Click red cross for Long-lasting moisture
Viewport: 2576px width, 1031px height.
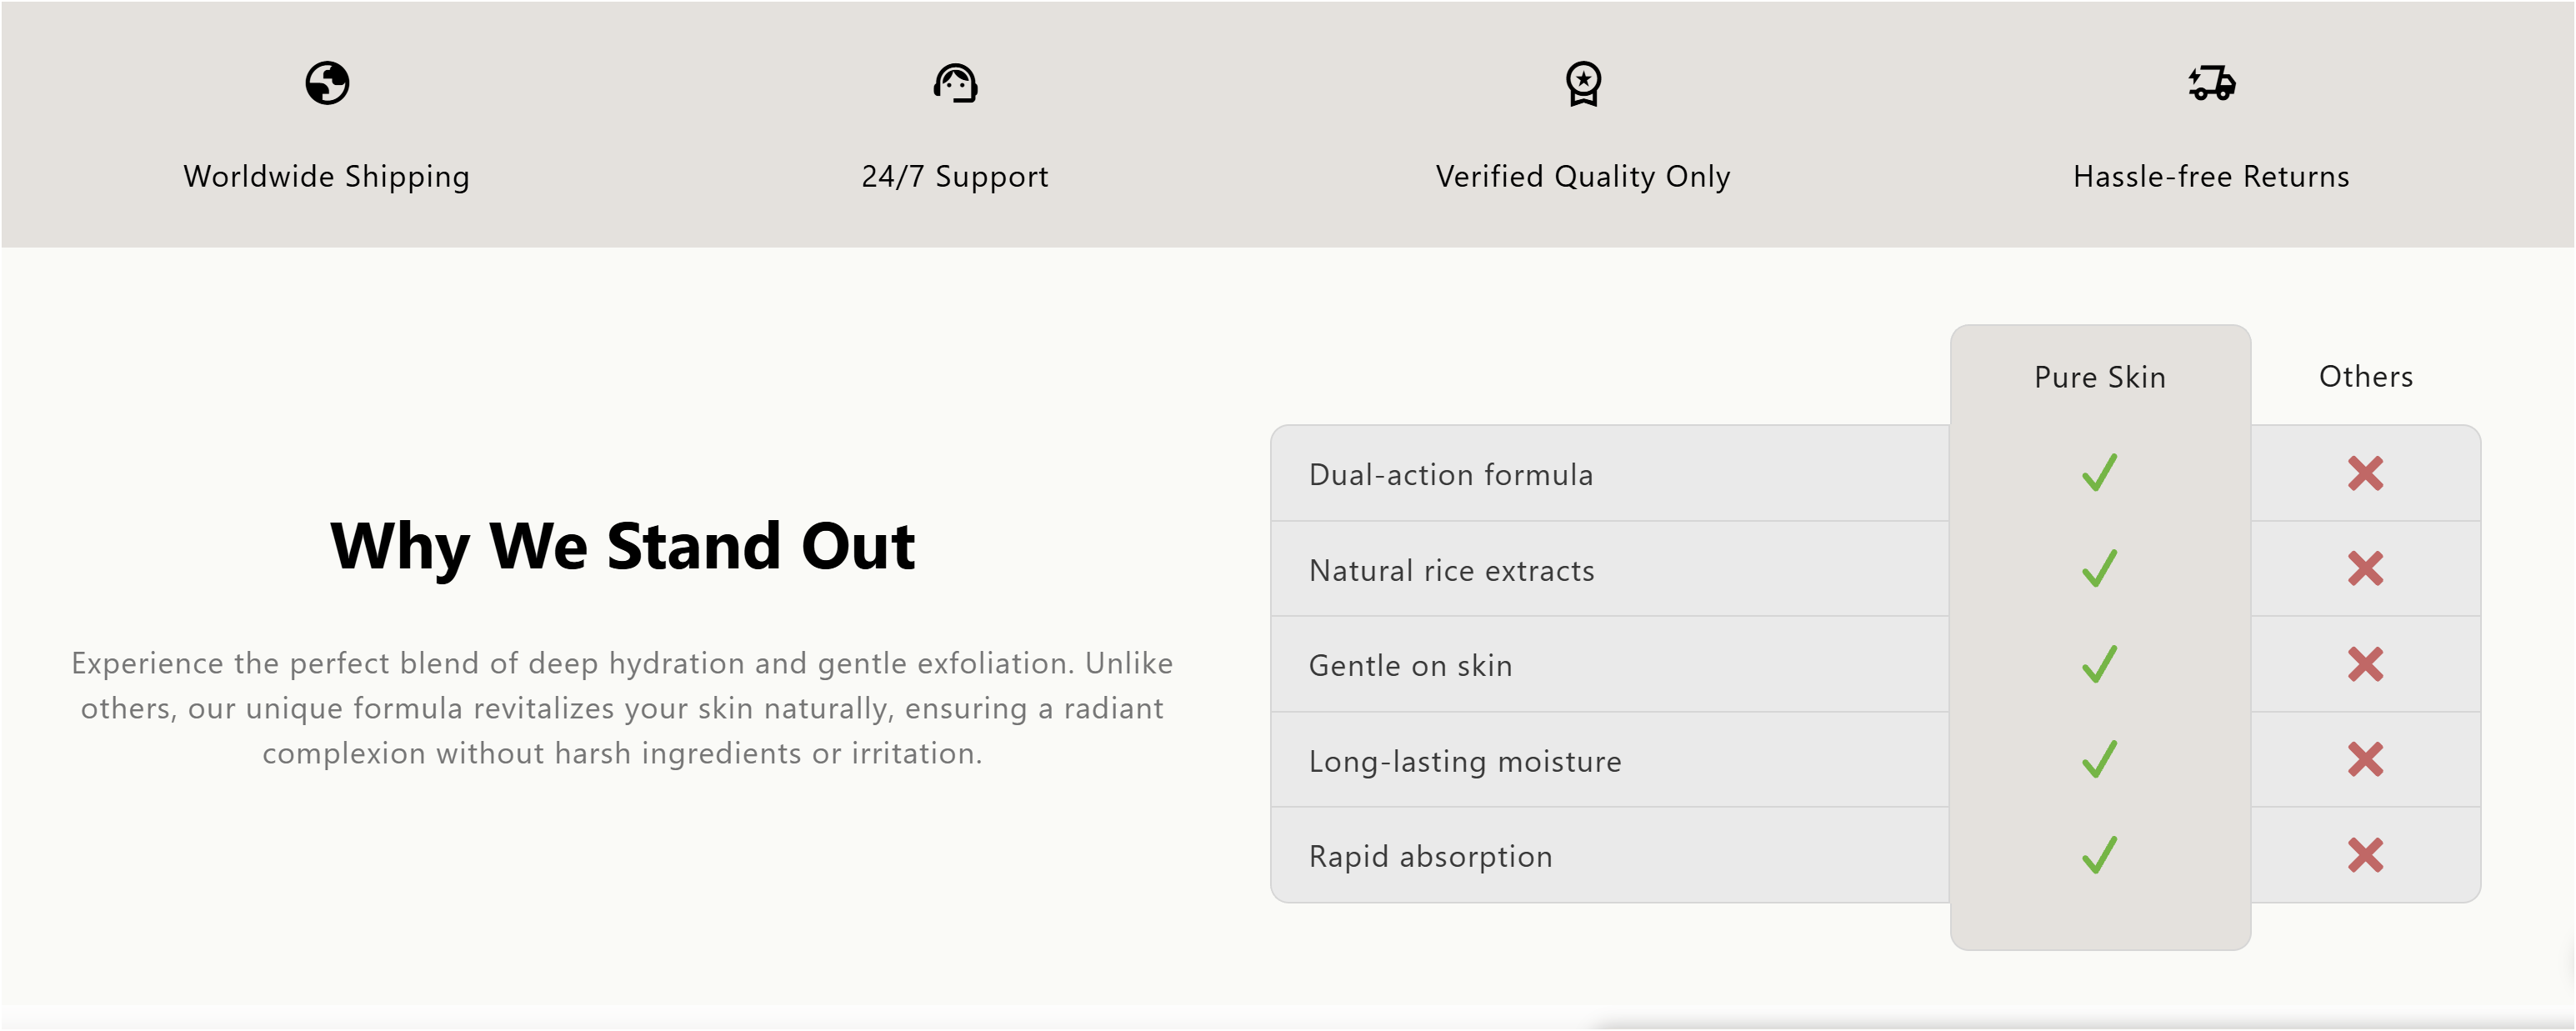(2365, 760)
